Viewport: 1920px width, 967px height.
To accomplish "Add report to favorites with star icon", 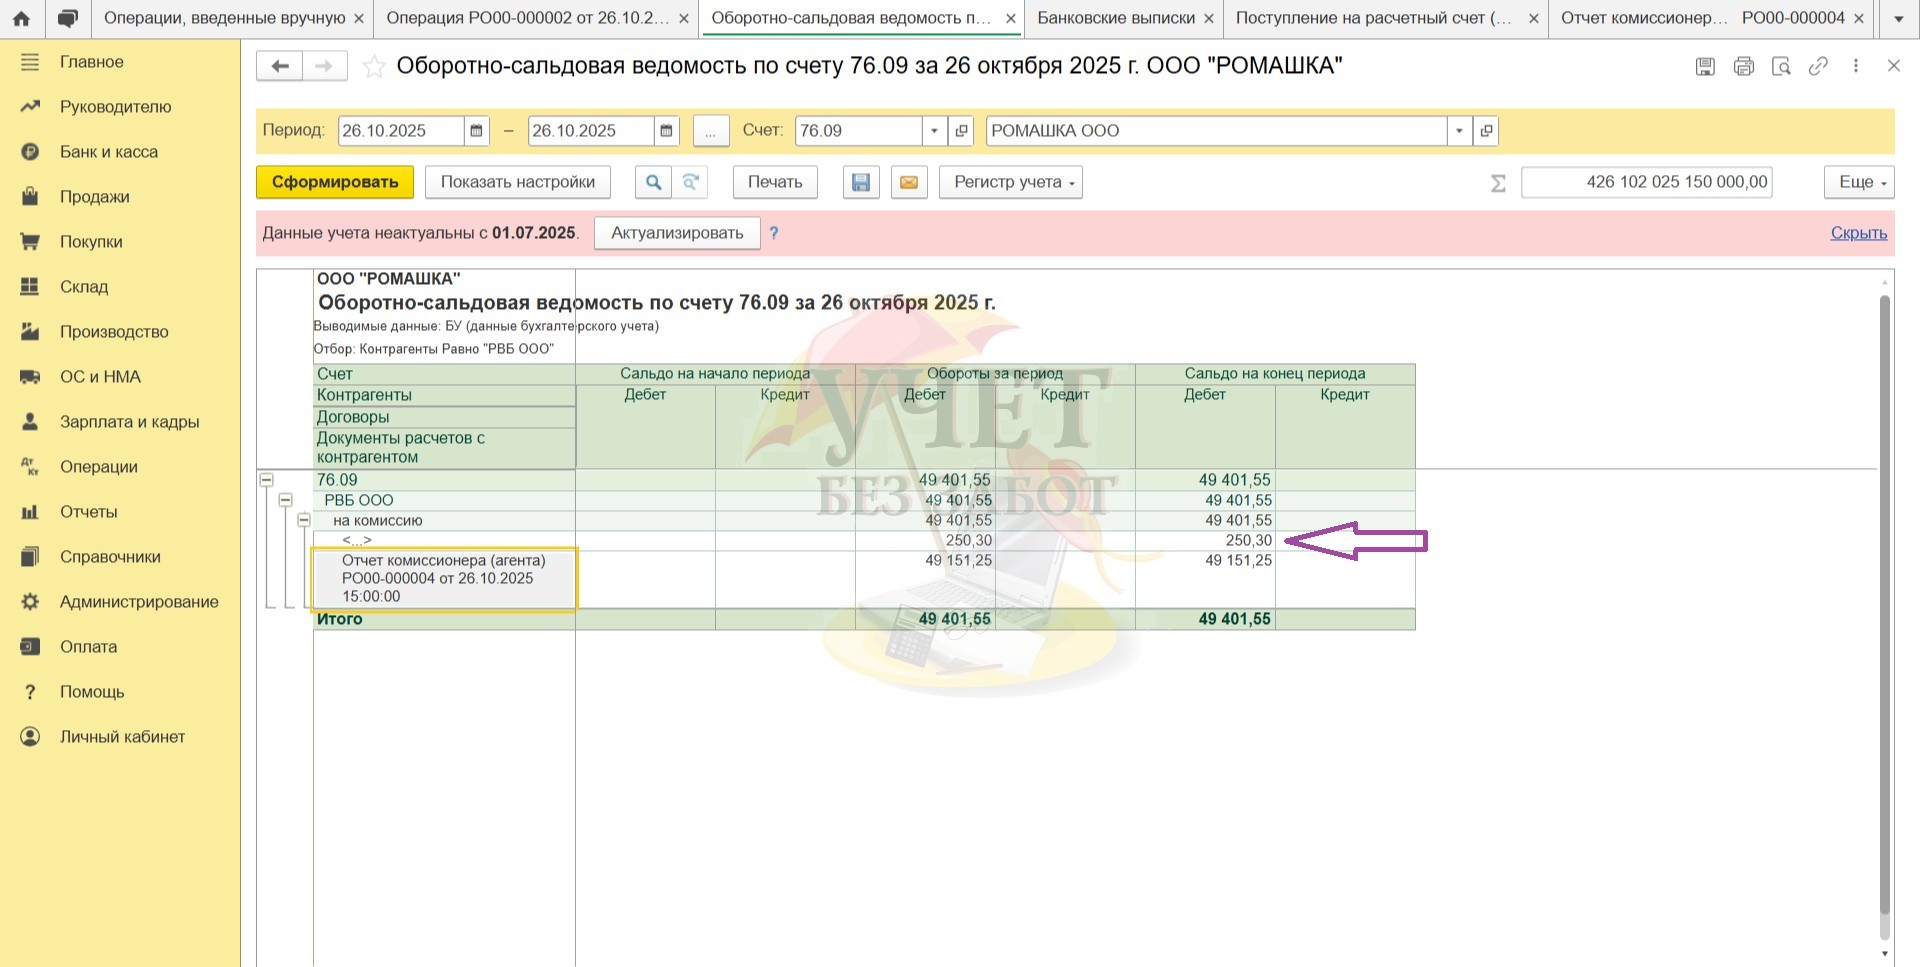I will tap(374, 67).
